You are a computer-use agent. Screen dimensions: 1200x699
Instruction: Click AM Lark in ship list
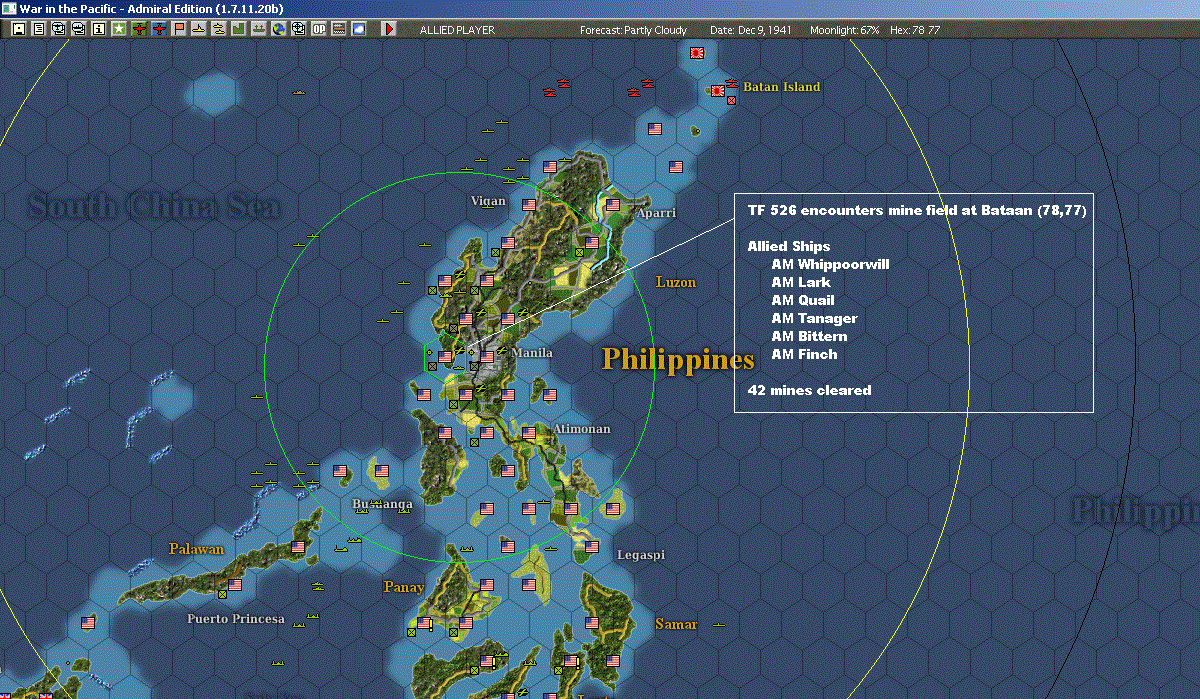click(x=800, y=282)
